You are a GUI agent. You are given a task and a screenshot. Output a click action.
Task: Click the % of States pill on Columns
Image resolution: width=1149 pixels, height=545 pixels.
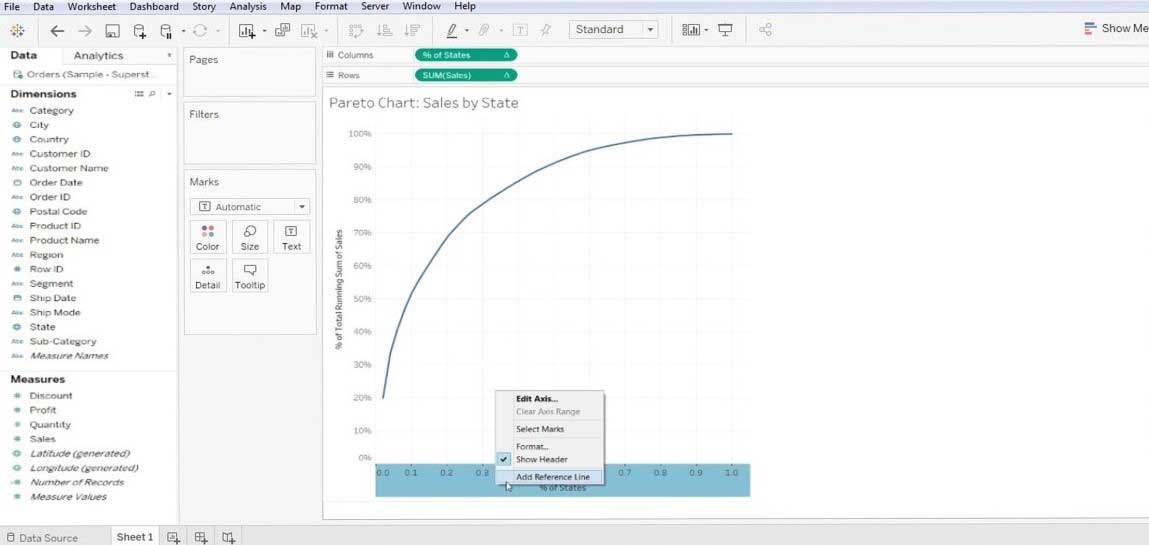(466, 55)
